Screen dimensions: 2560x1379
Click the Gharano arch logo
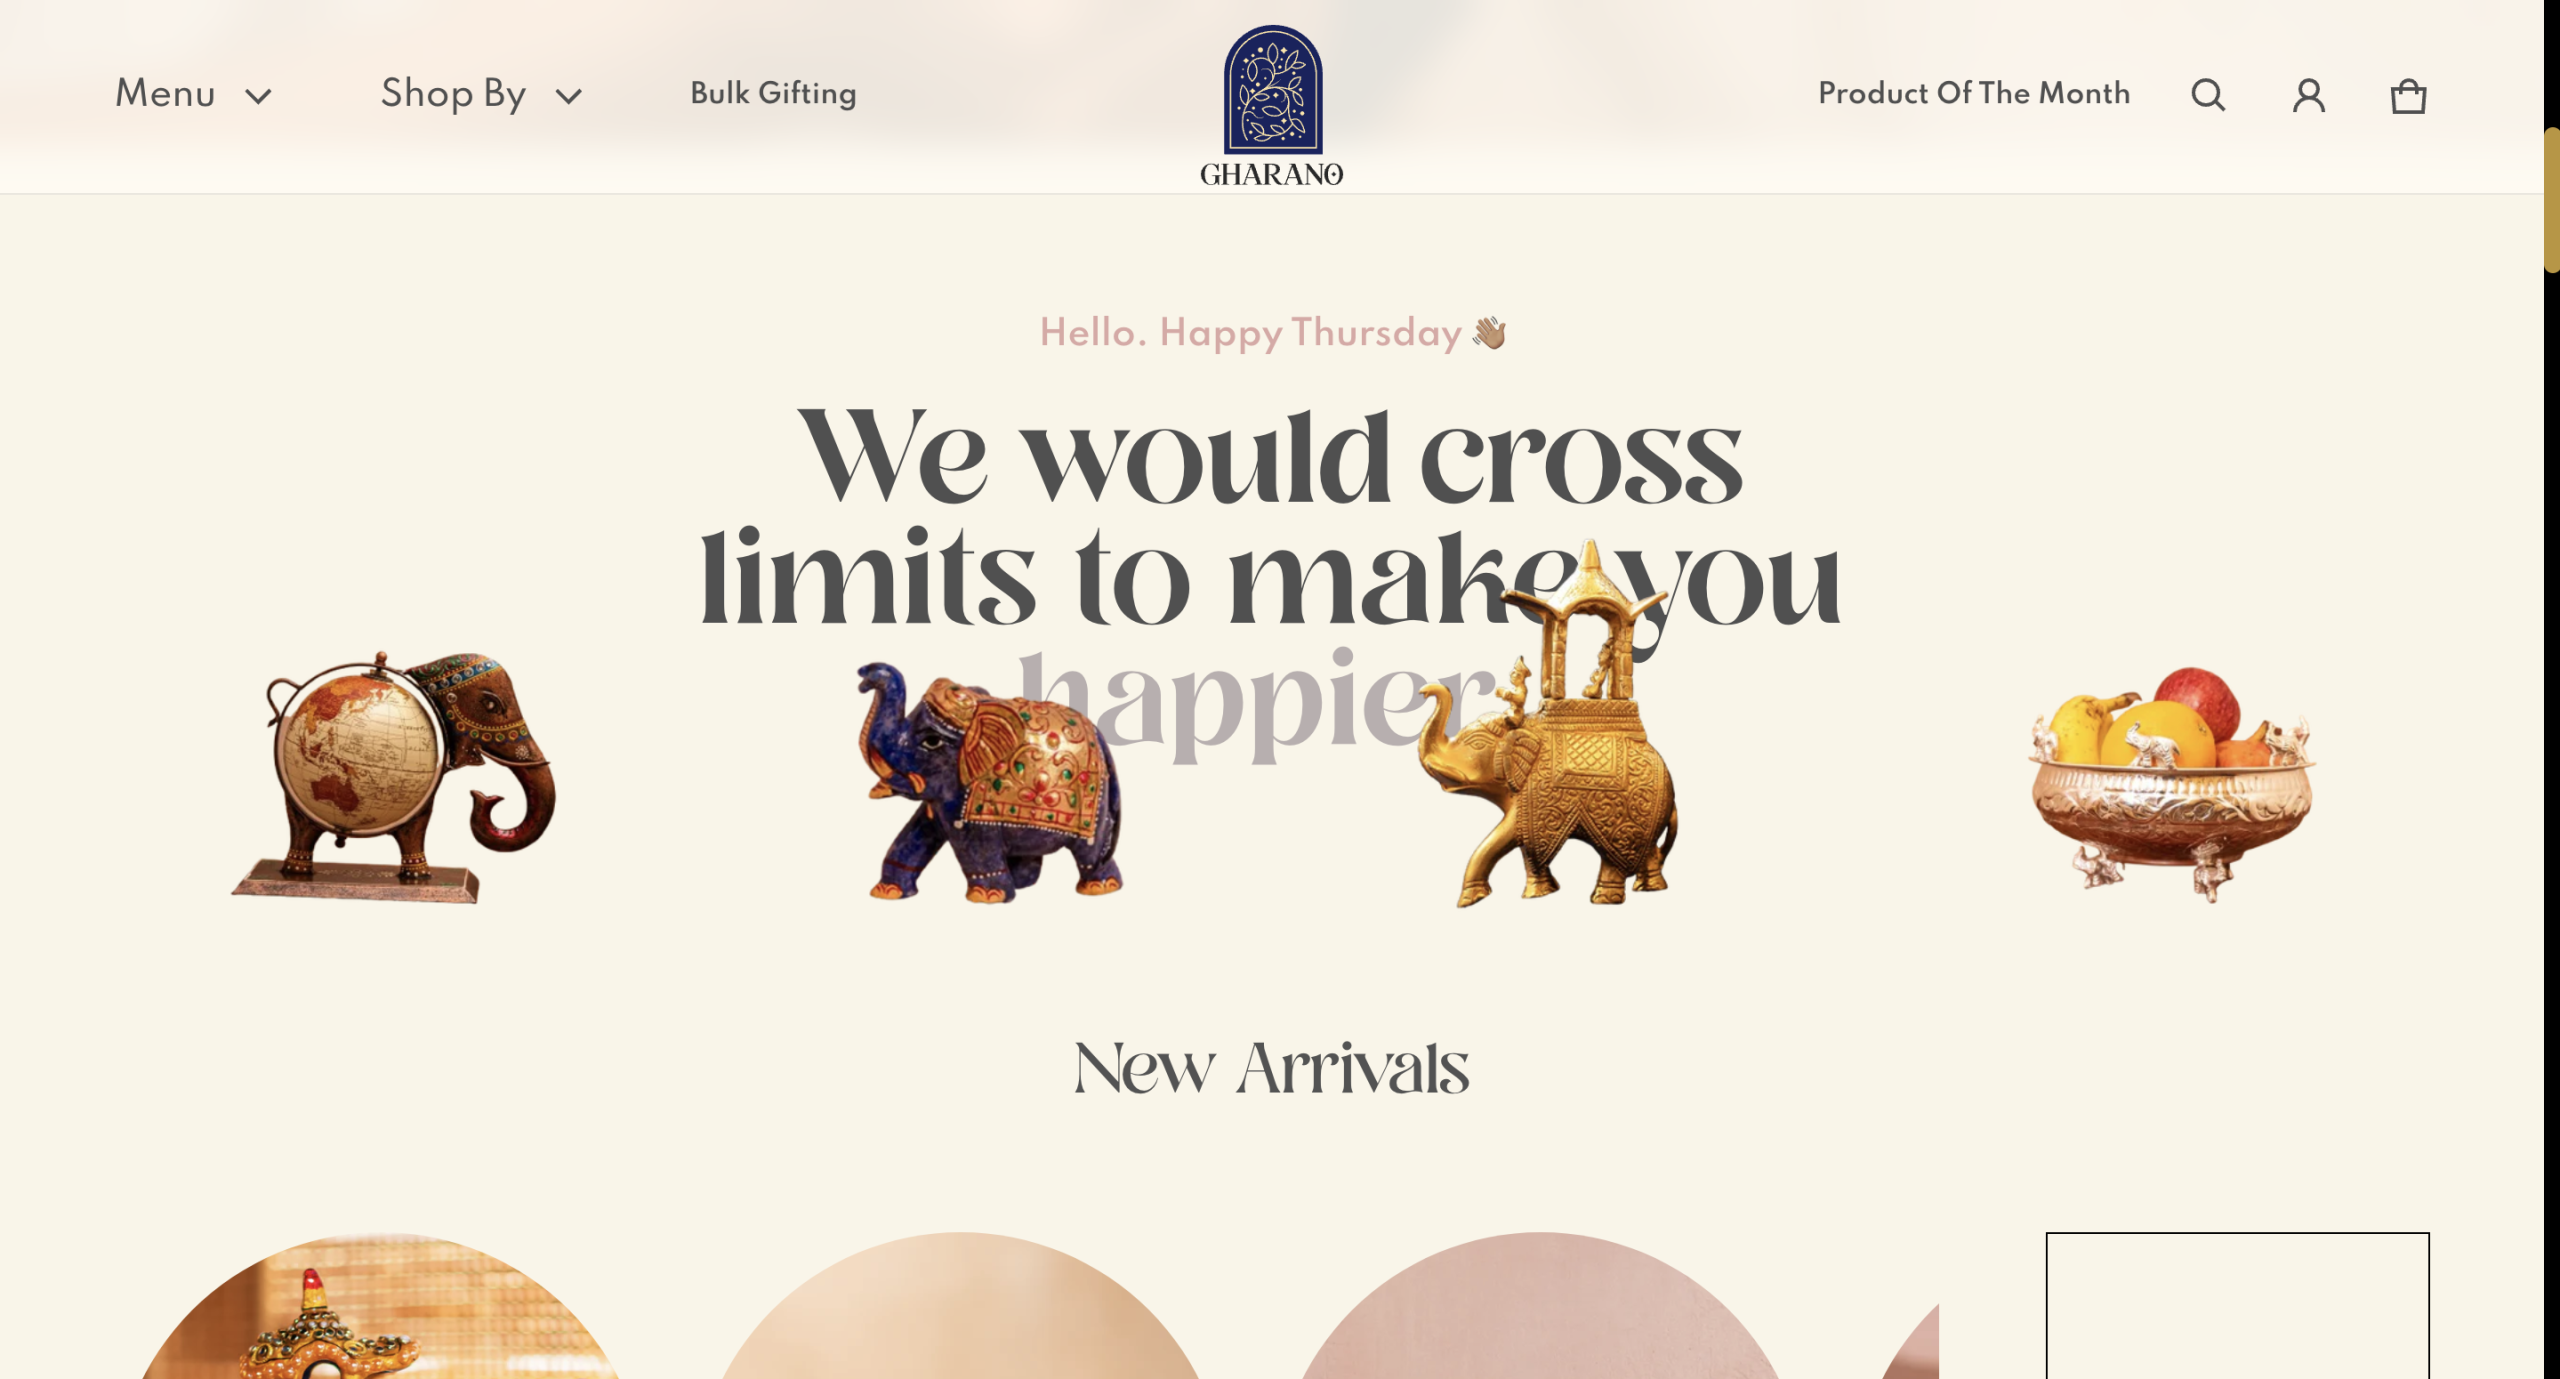click(x=1272, y=105)
